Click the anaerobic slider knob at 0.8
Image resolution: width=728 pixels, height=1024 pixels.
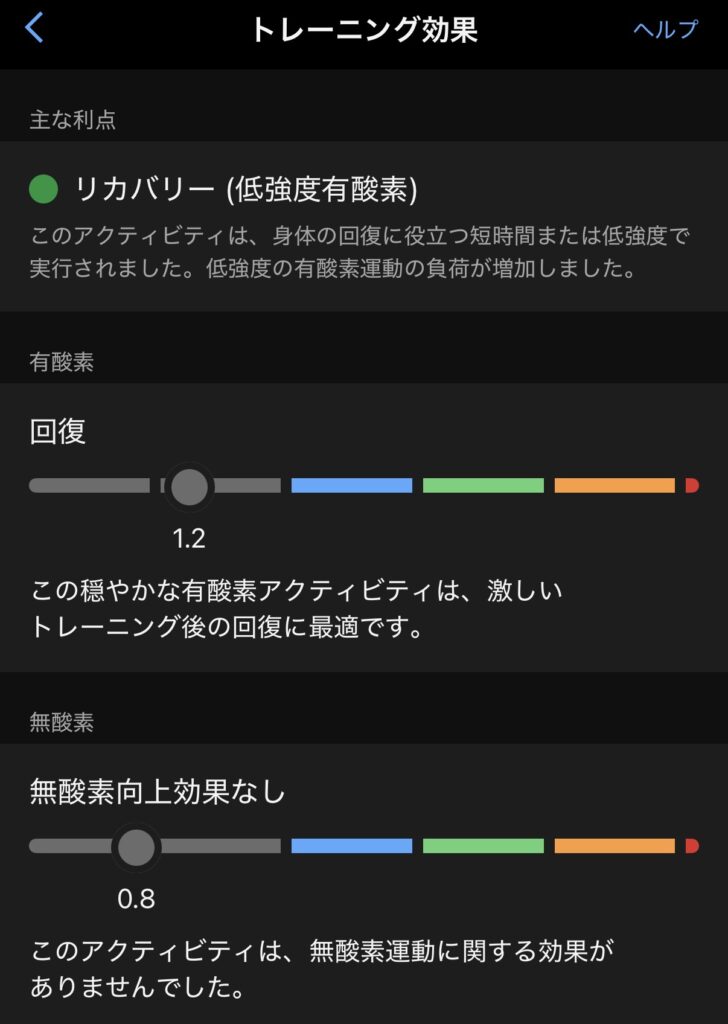pyautogui.click(x=136, y=846)
